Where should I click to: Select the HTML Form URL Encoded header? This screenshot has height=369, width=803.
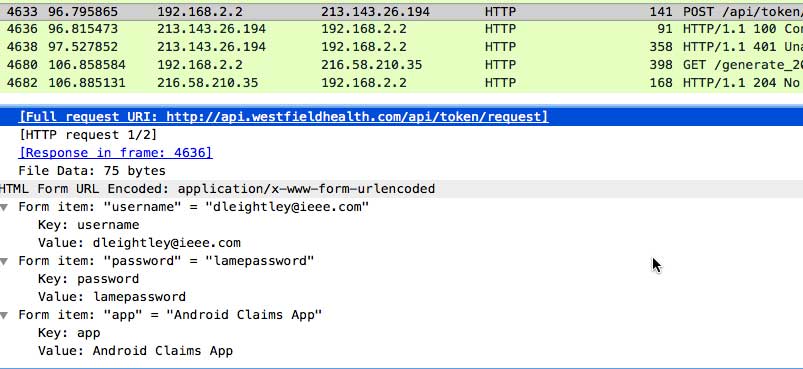click(402, 189)
